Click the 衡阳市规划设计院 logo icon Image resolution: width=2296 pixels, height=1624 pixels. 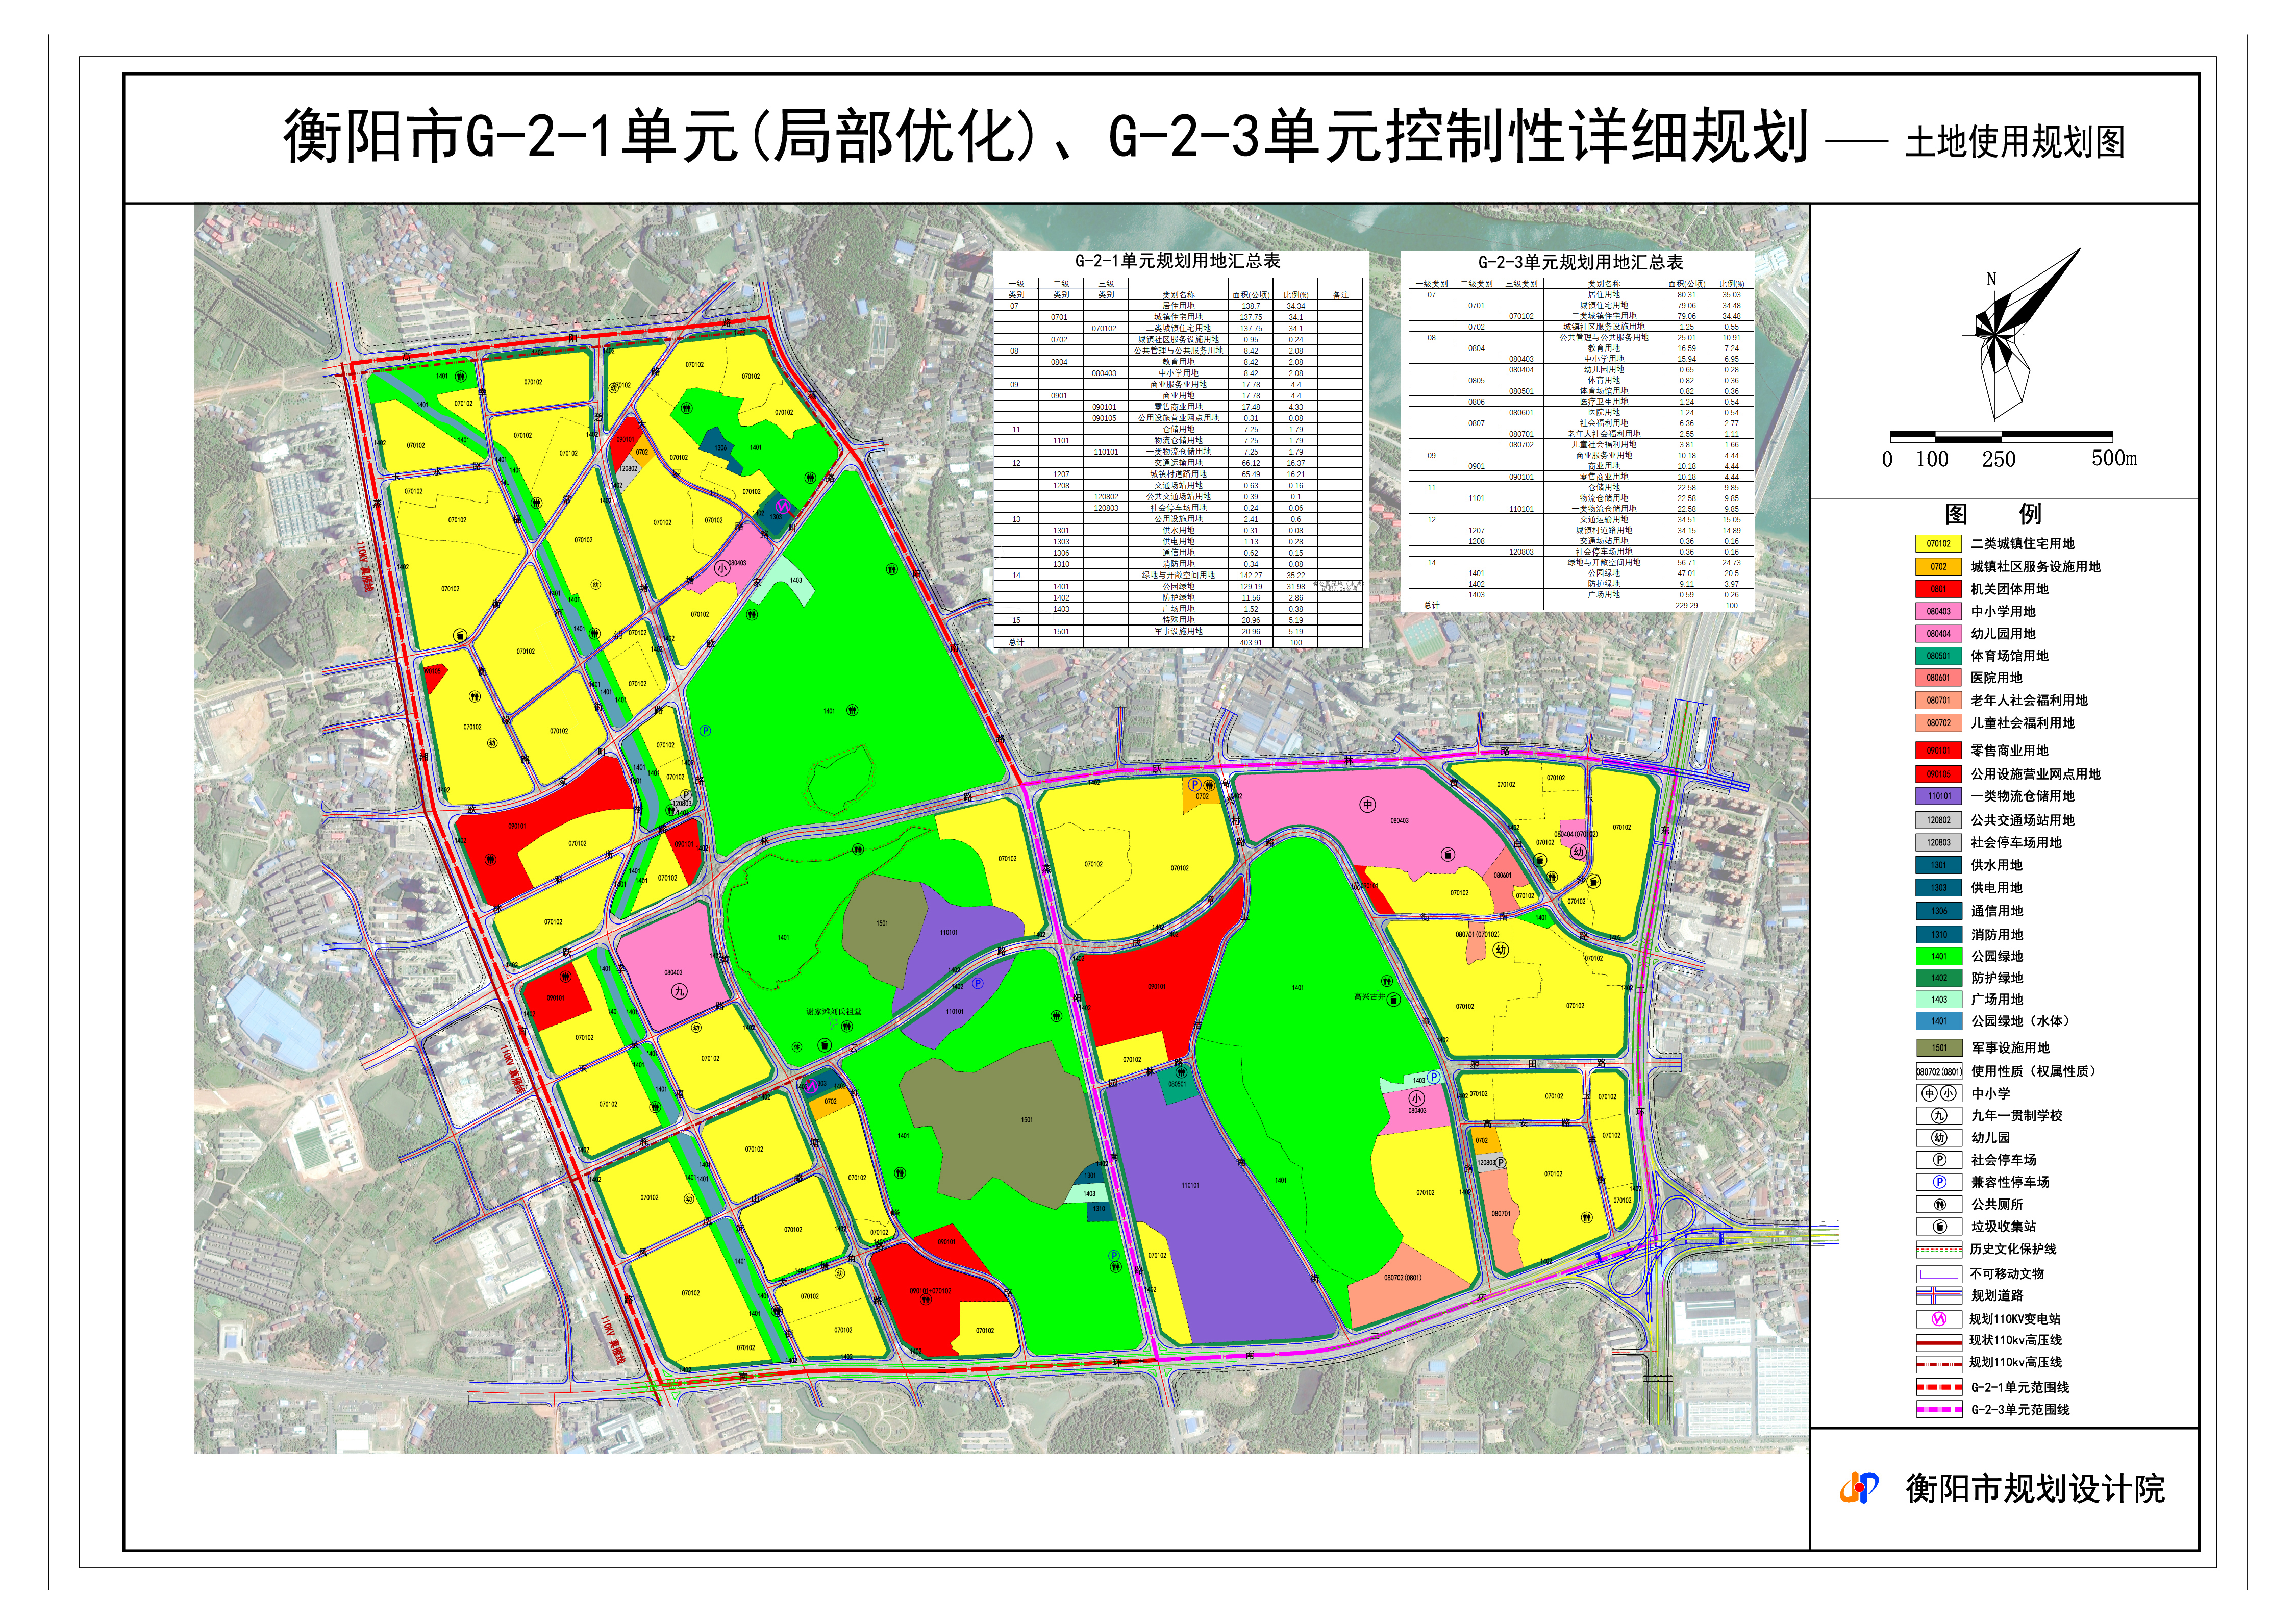(1859, 1488)
